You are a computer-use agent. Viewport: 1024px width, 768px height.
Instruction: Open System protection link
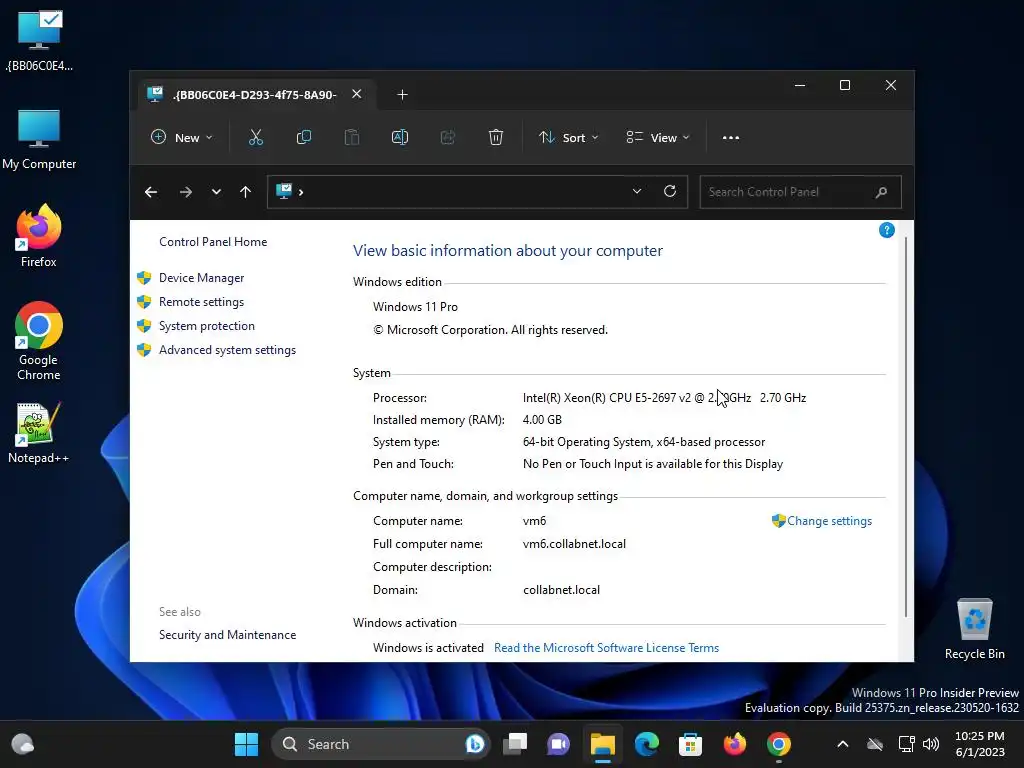(206, 326)
